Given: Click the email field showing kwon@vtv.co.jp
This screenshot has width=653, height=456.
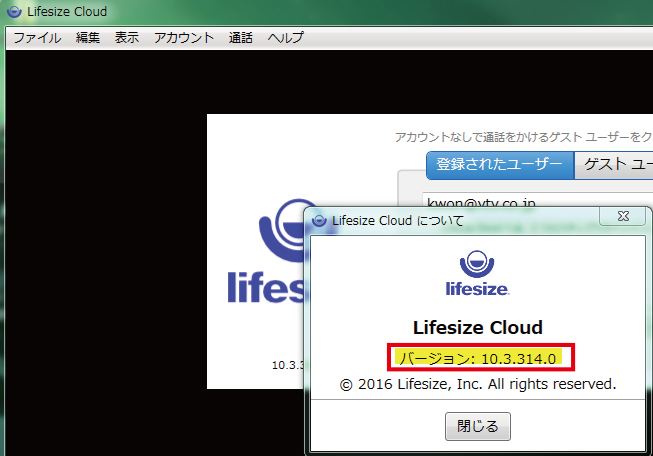Looking at the screenshot, I should click(x=538, y=199).
